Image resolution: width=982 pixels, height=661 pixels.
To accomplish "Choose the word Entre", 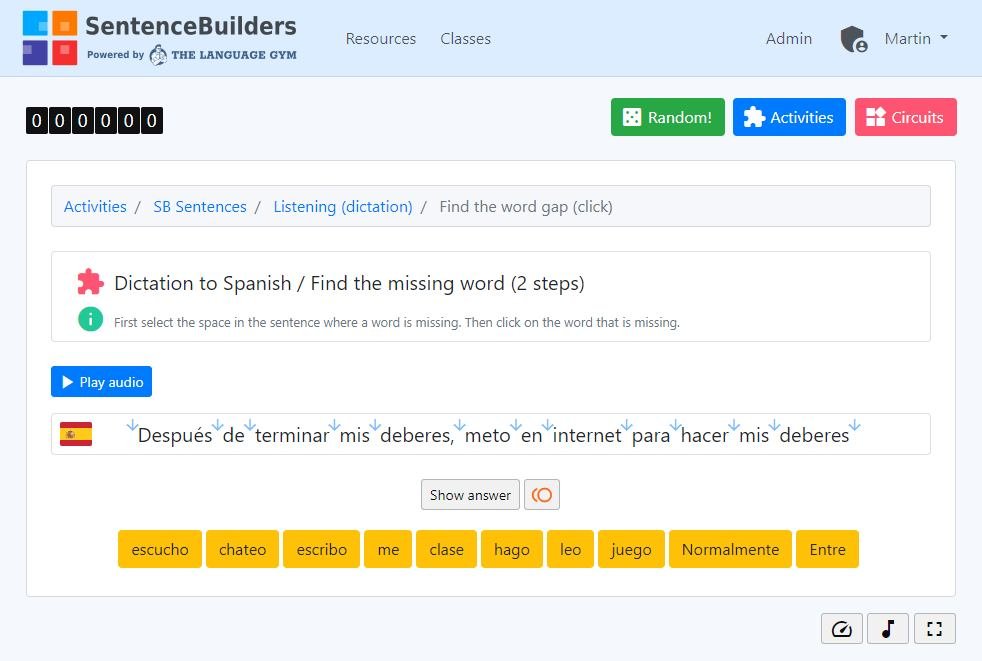I will (x=827, y=549).
